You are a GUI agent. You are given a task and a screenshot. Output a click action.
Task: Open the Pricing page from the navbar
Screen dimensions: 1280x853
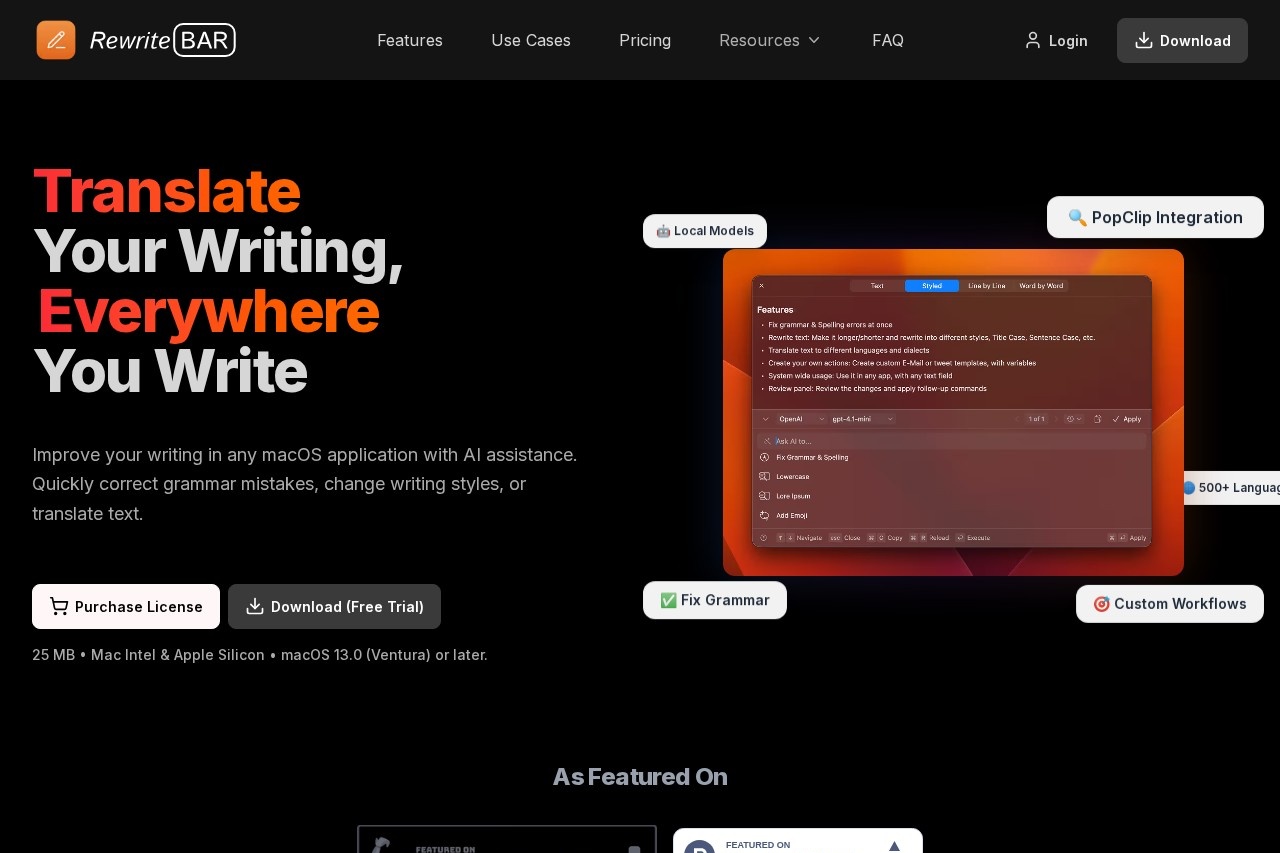click(645, 40)
